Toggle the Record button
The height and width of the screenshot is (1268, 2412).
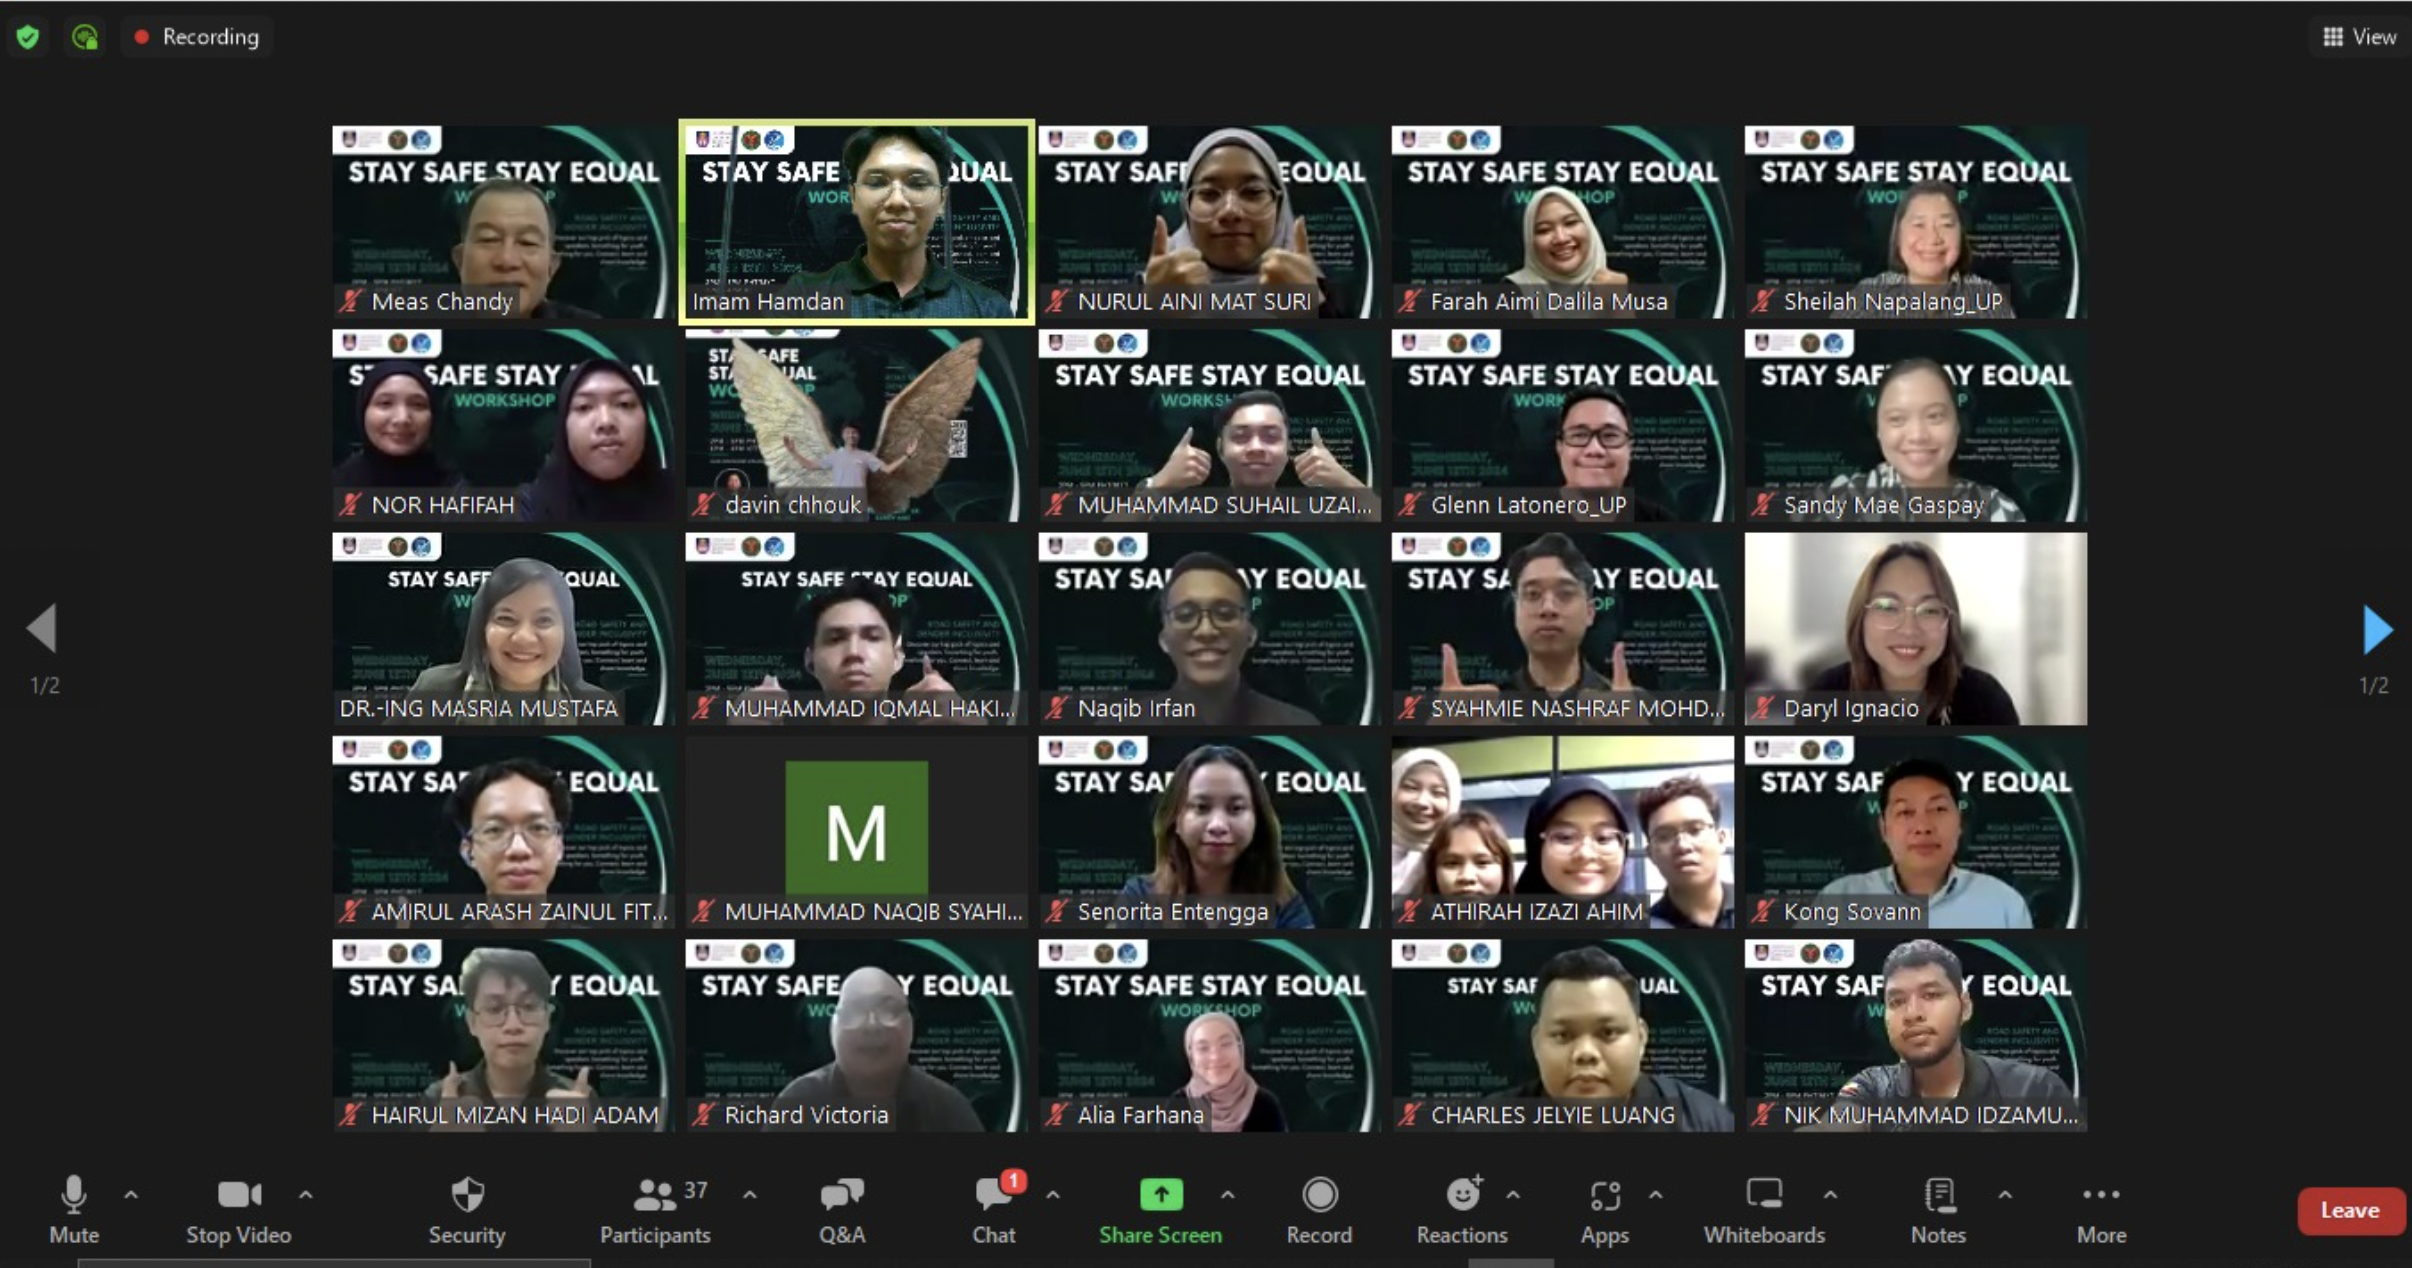click(x=1319, y=1195)
